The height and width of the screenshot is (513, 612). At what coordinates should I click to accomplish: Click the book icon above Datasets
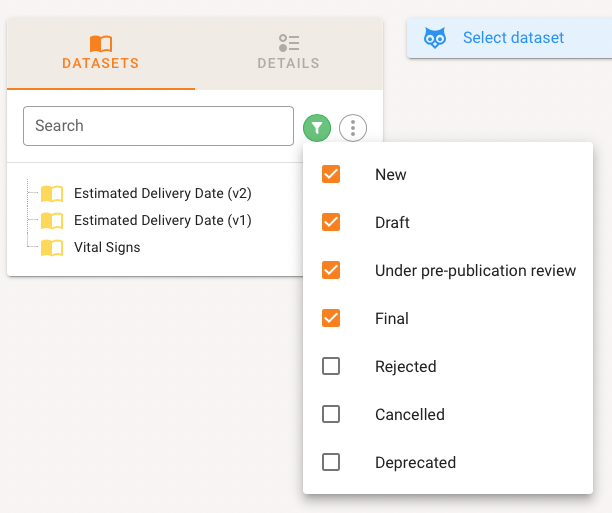point(100,43)
